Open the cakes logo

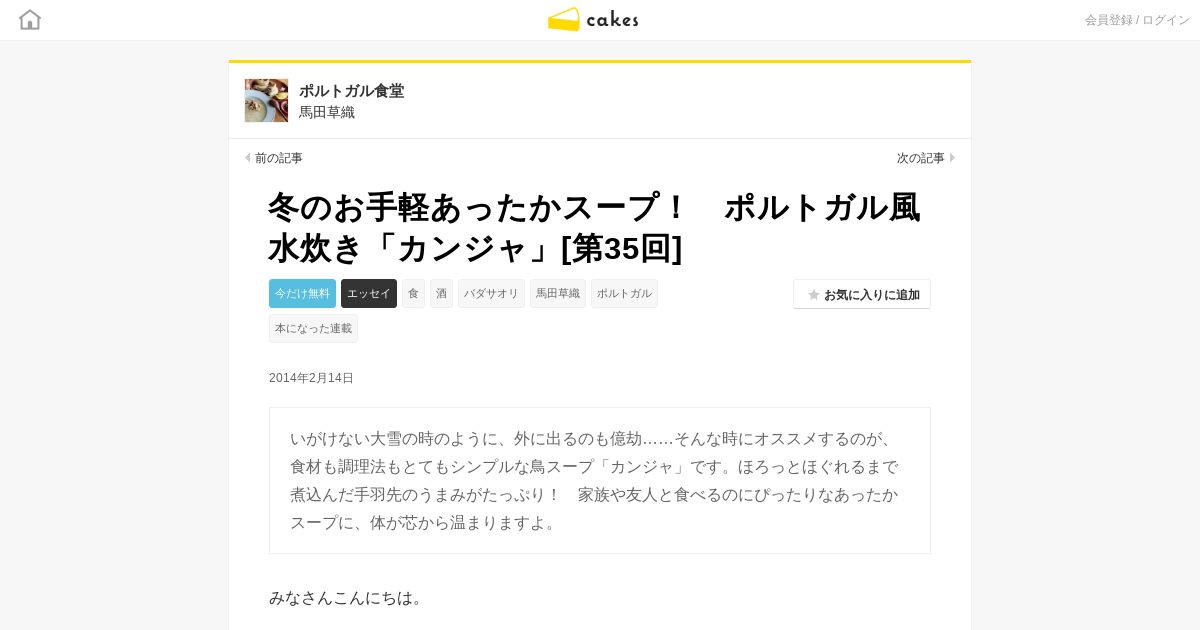(x=593, y=19)
